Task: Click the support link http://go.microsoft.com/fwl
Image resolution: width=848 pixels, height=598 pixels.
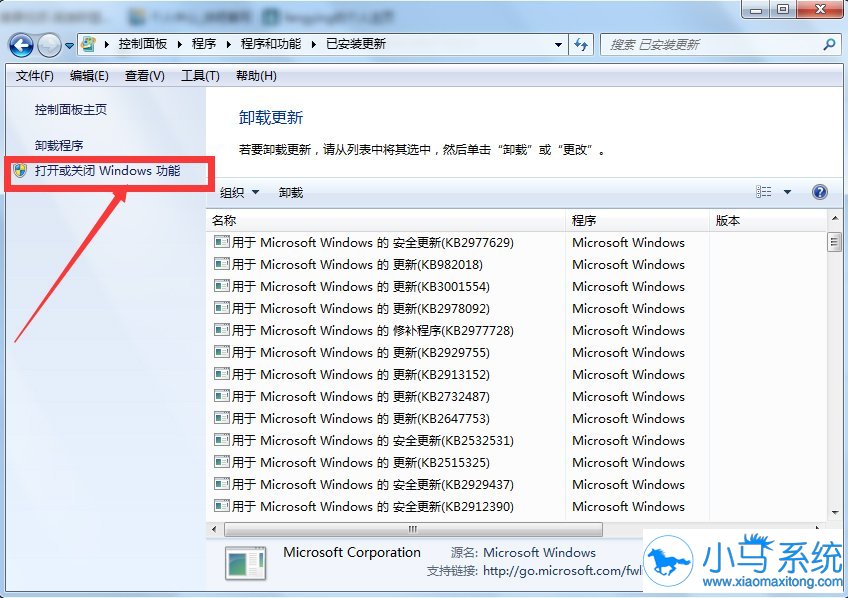Action: click(562, 570)
